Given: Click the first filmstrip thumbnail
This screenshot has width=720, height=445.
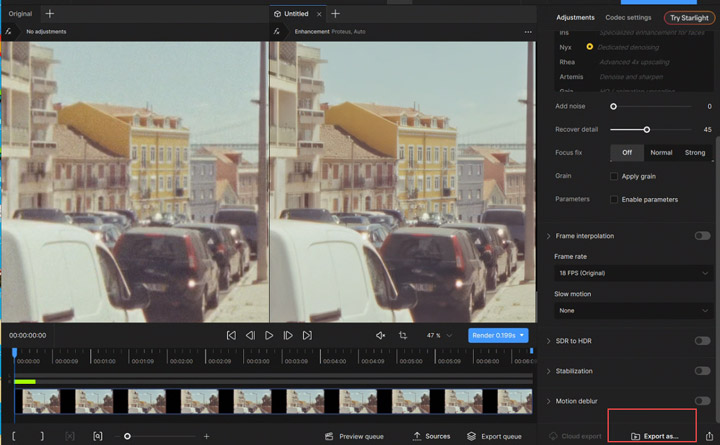Looking at the screenshot, I should (41, 401).
